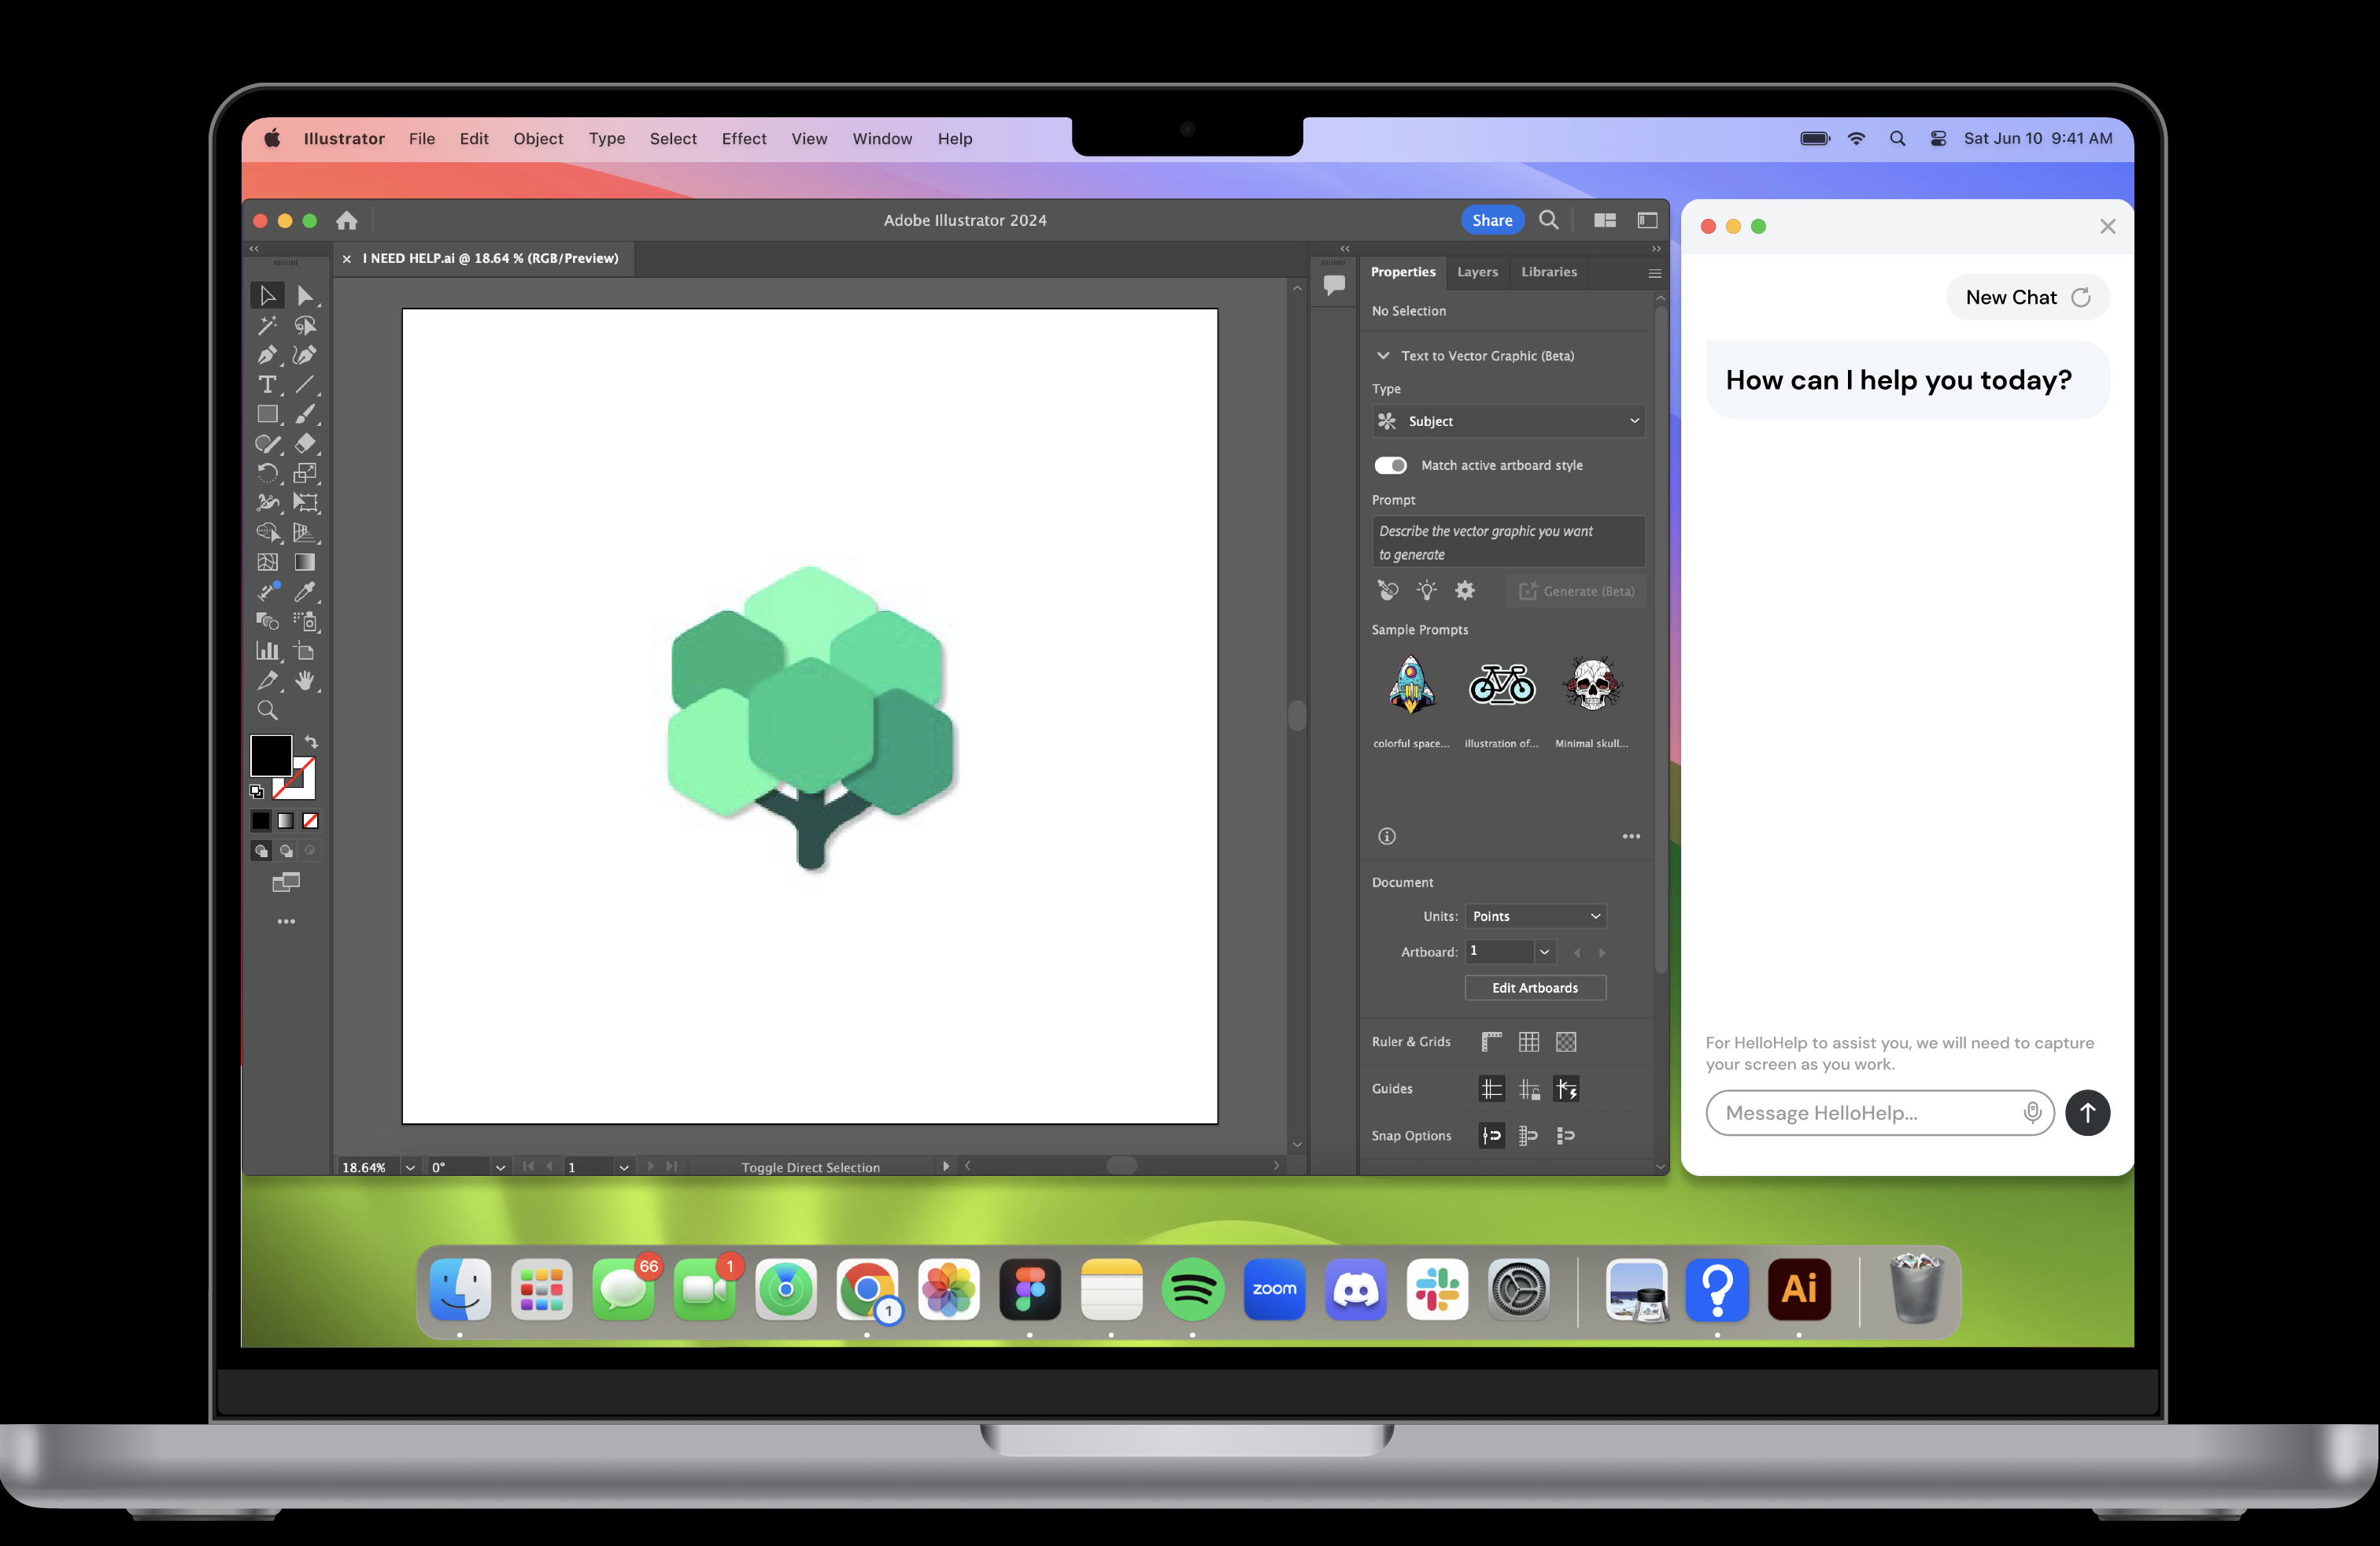
Task: Collapse Text to Vector Graphic section
Action: coord(1383,356)
